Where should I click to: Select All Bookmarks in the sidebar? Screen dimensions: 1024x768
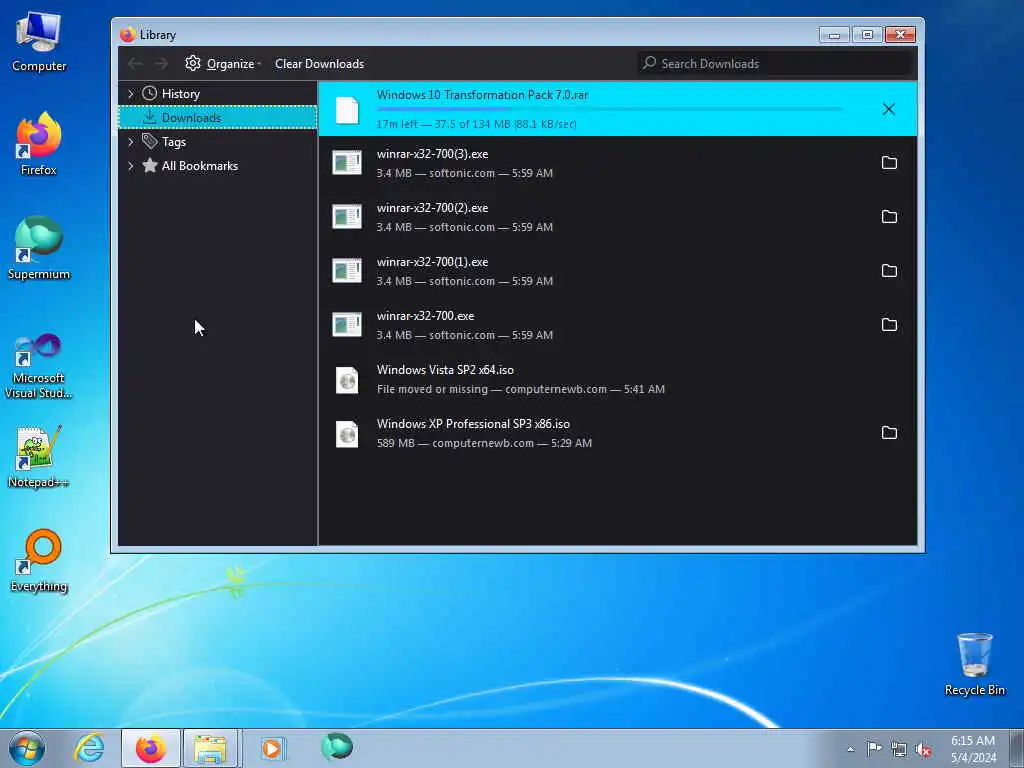pyautogui.click(x=200, y=166)
